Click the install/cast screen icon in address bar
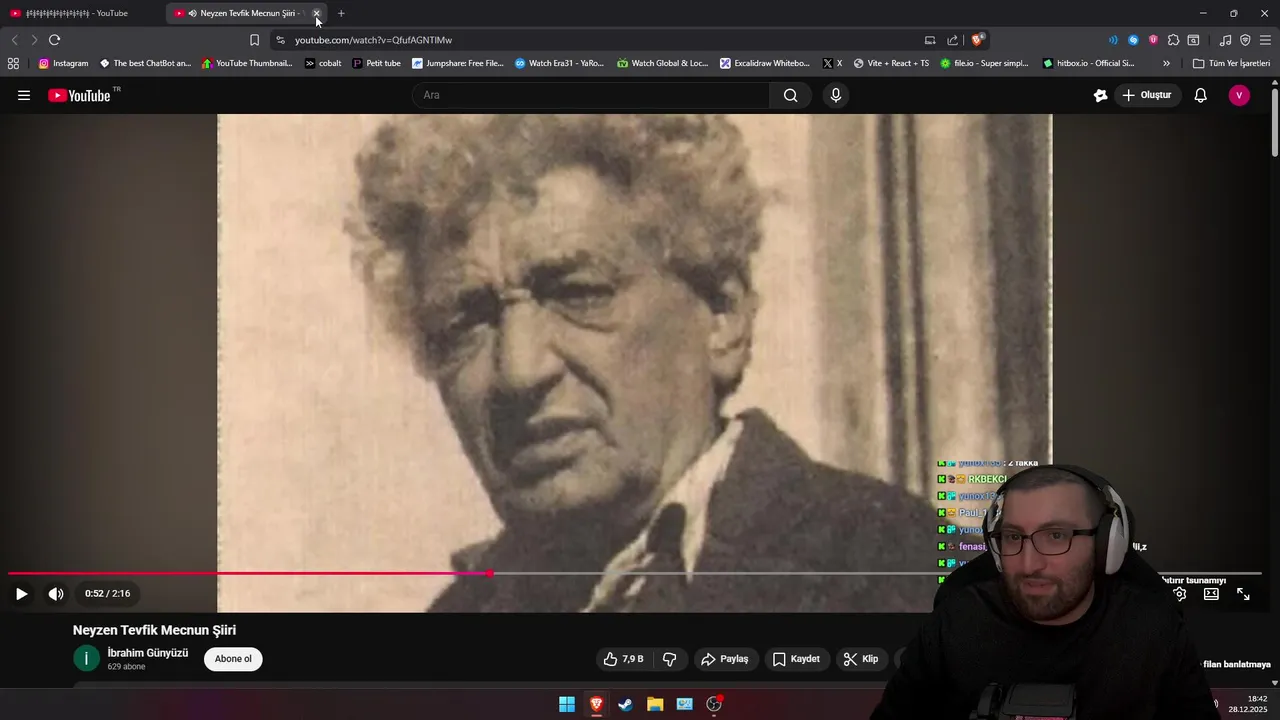1280x720 pixels. (x=930, y=40)
